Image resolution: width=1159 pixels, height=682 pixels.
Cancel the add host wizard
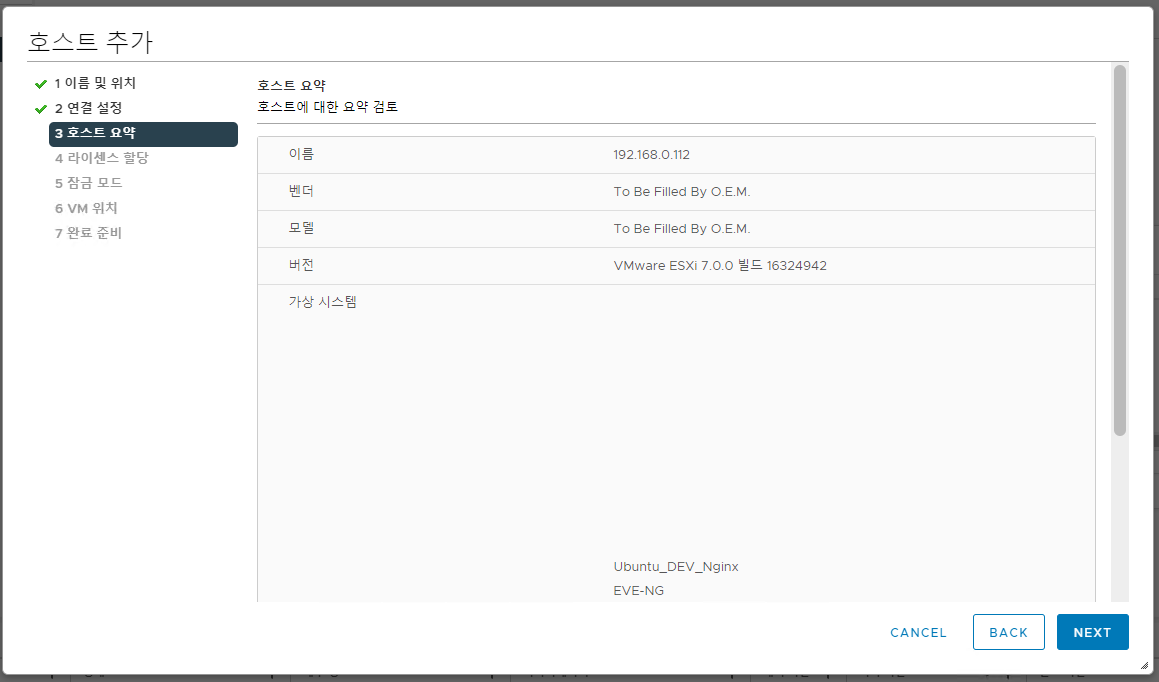click(x=918, y=632)
